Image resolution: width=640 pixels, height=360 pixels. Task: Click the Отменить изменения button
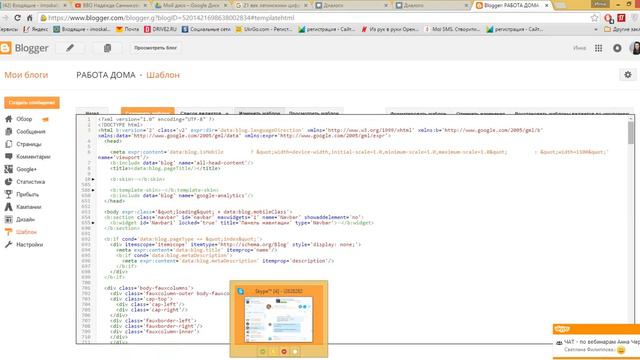[x=480, y=112]
